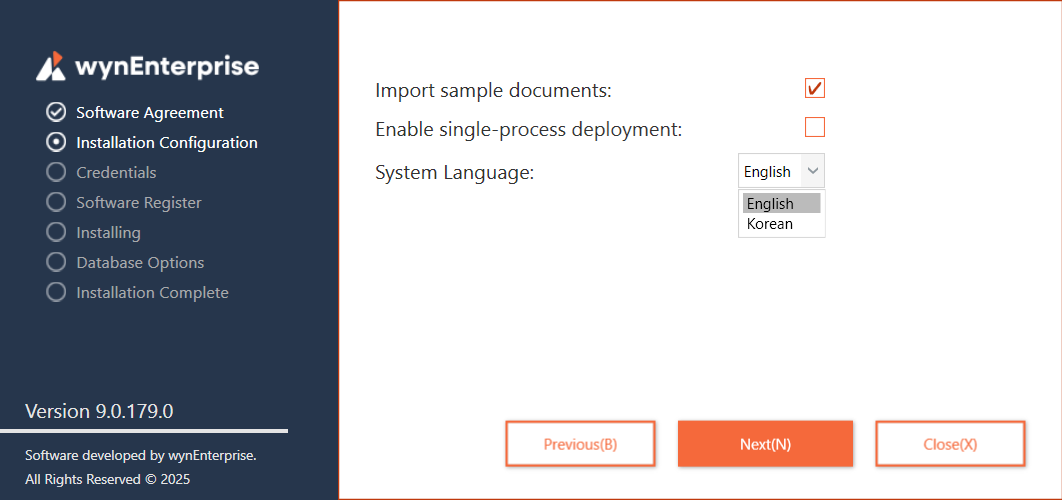Select the Database Options step label
Viewport: 1062px width, 500px height.
[x=140, y=262]
